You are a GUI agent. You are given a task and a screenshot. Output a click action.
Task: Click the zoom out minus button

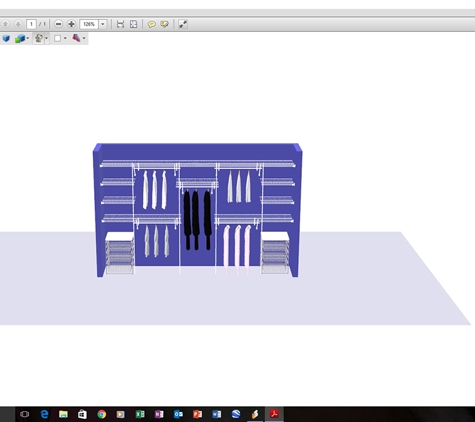tap(58, 24)
